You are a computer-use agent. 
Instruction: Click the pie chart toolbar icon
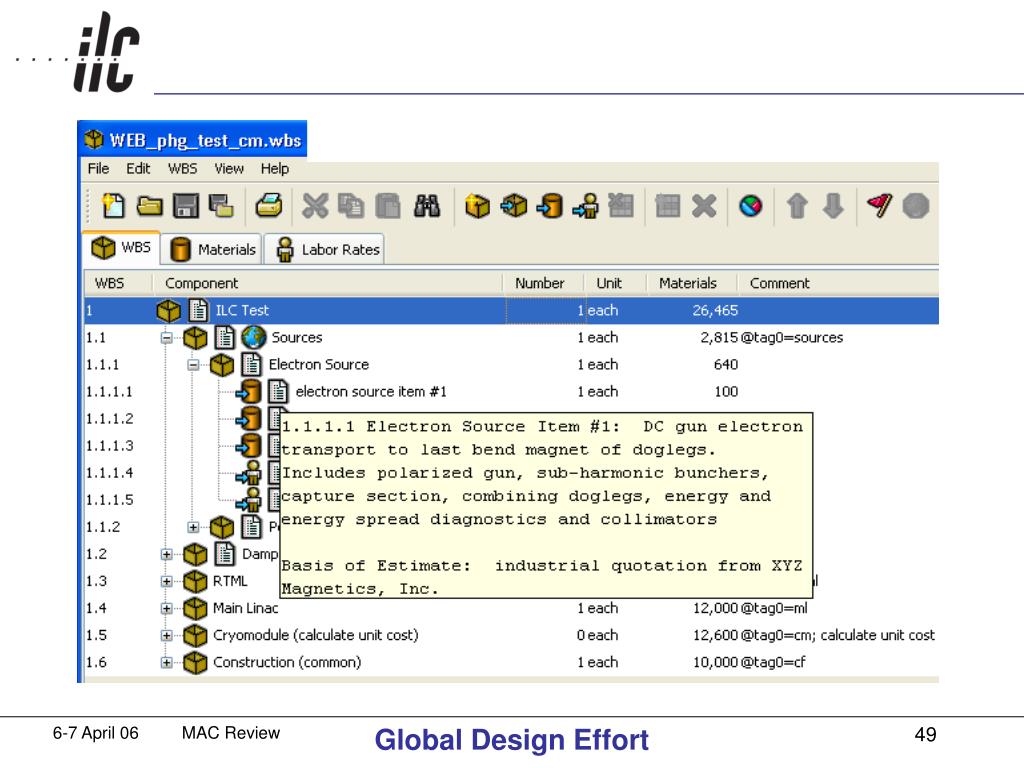pyautogui.click(x=751, y=206)
